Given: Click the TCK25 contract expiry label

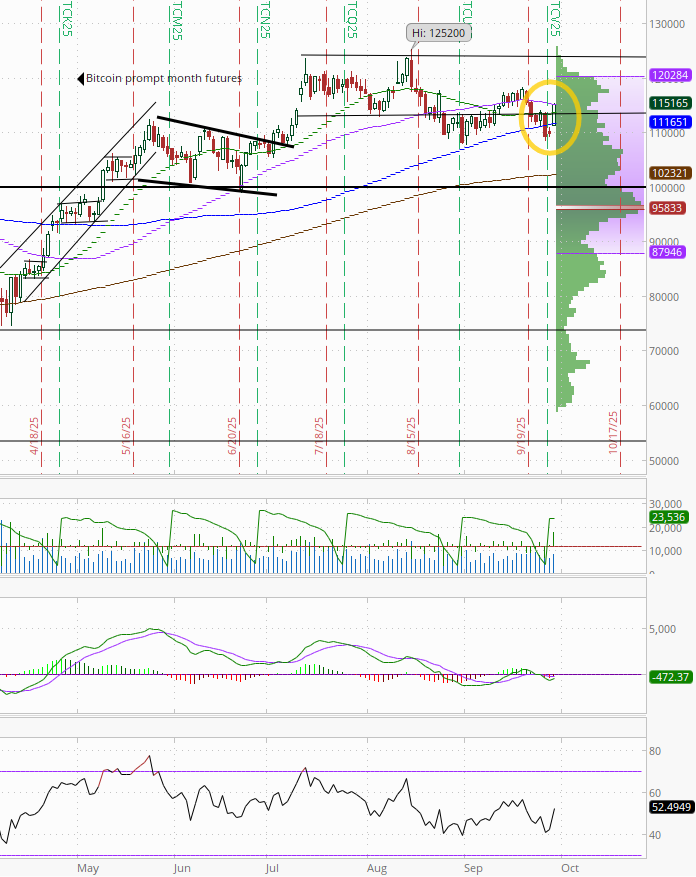Looking at the screenshot, I should (67, 20).
